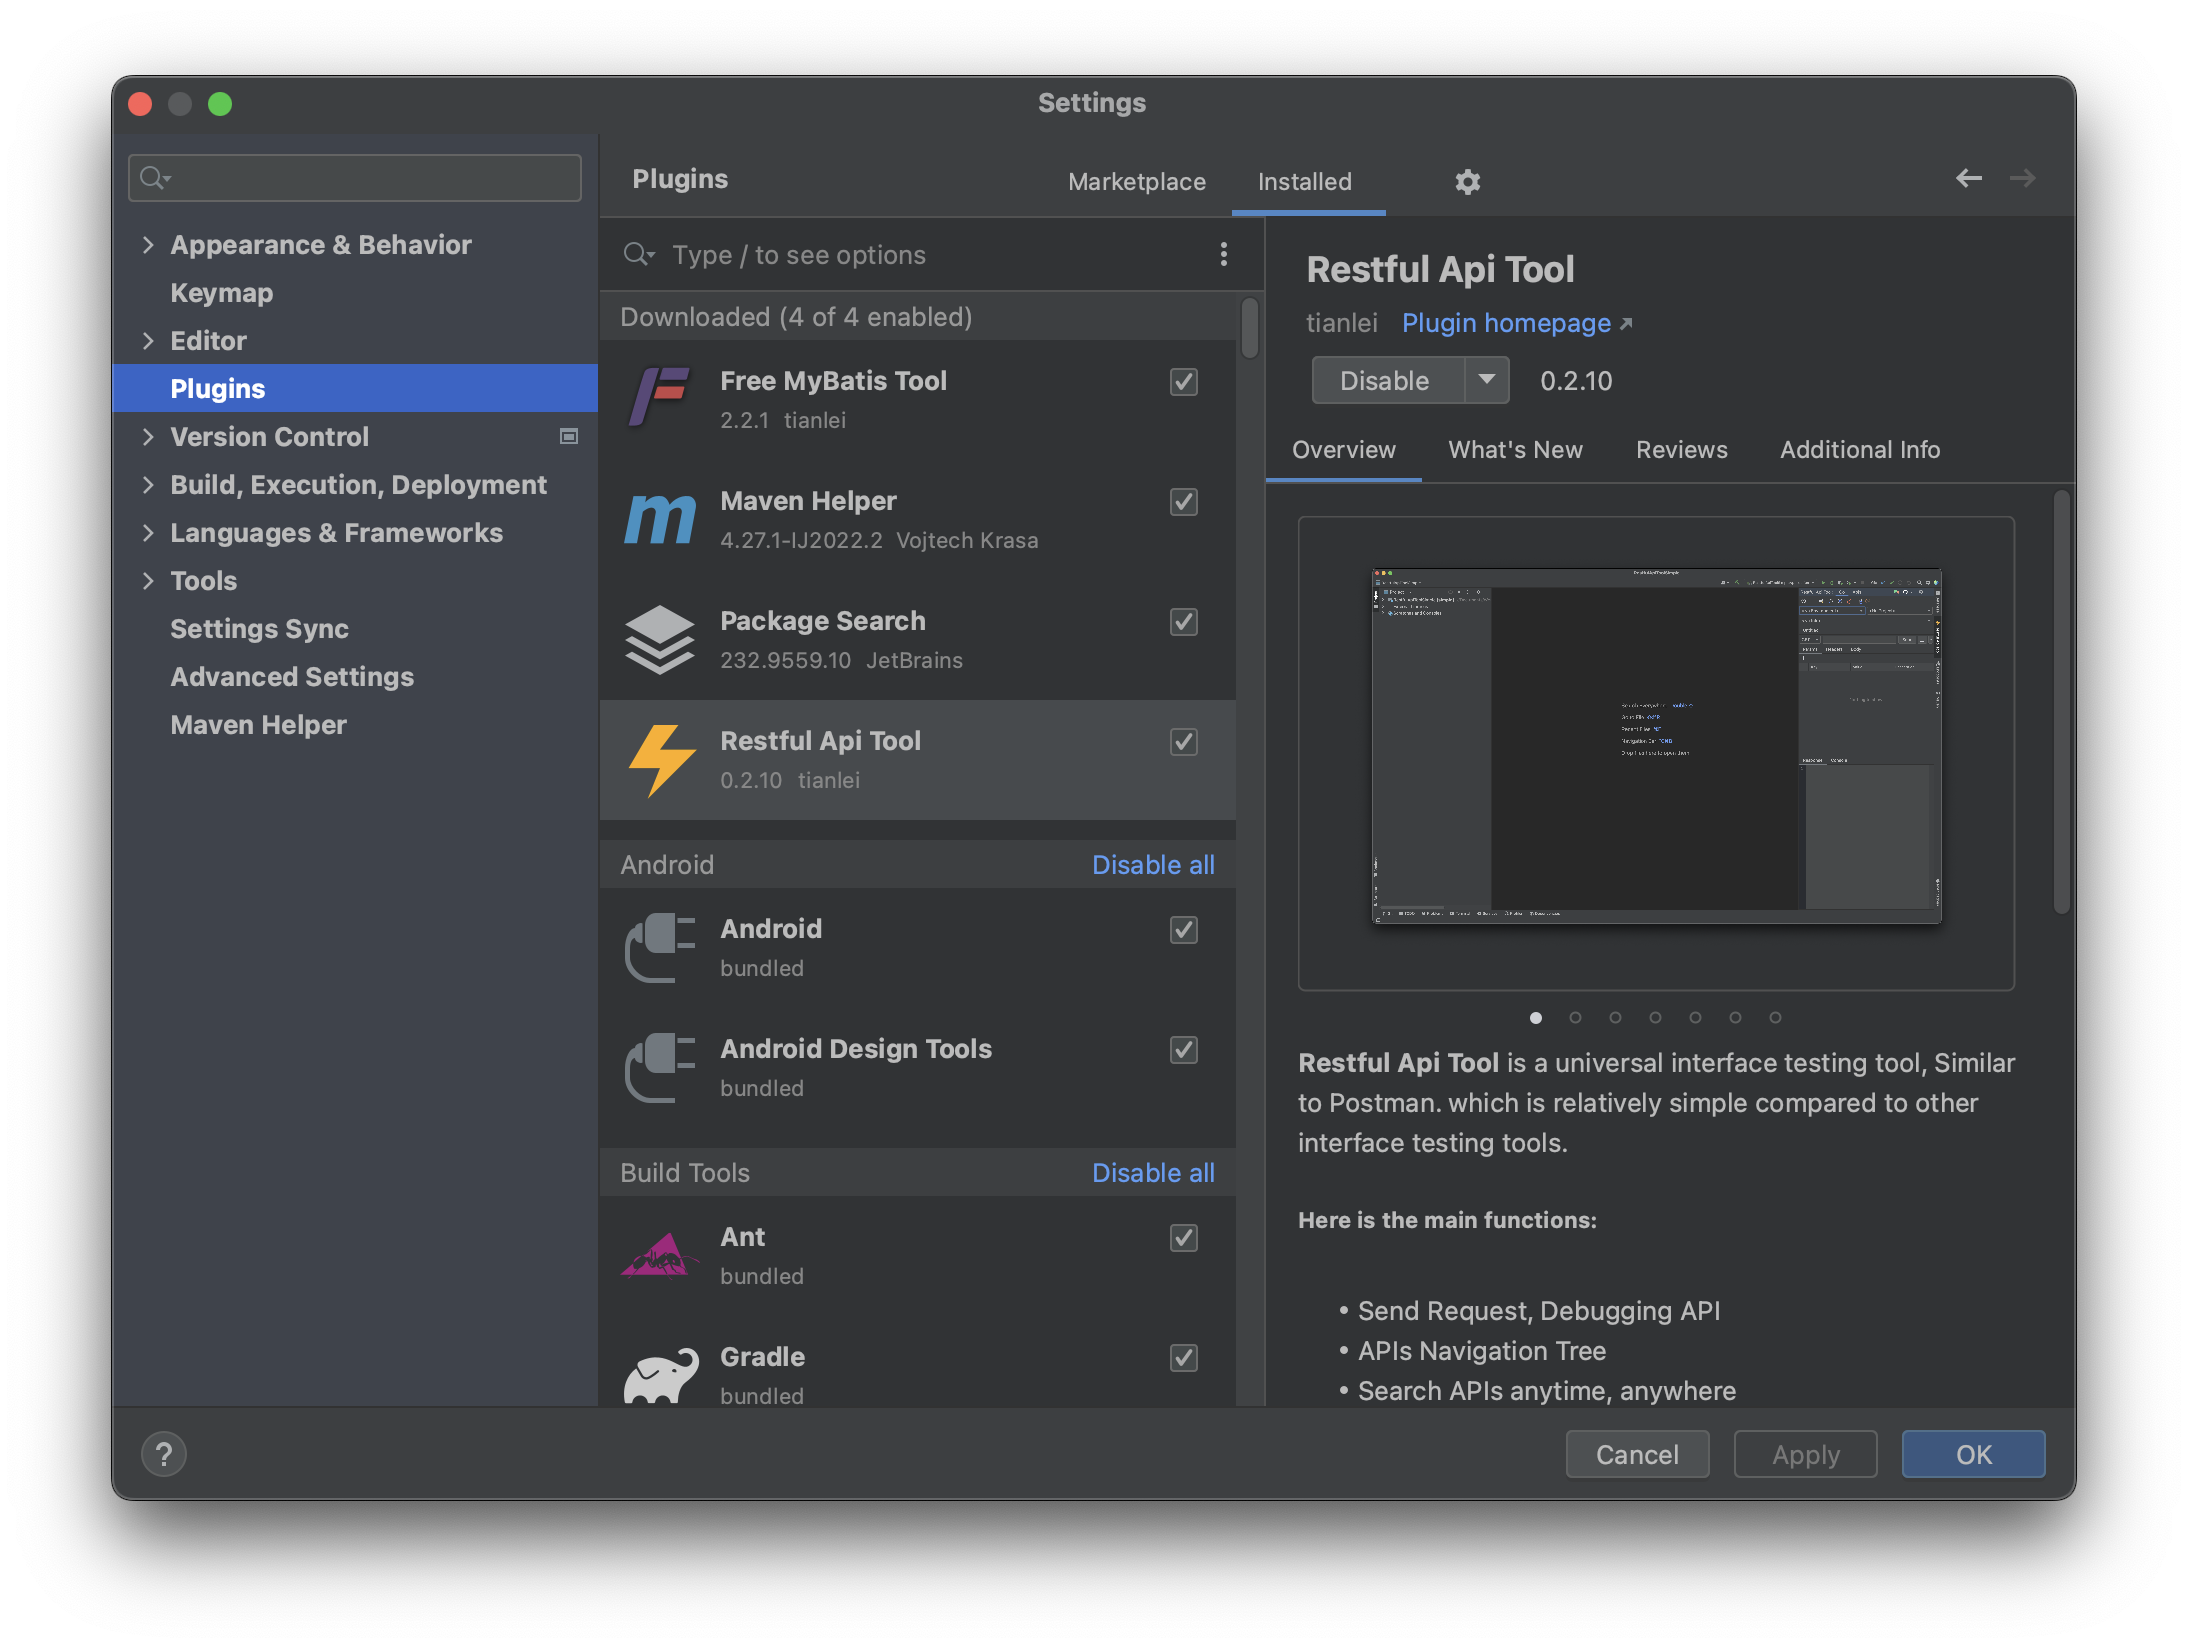This screenshot has width=2188, height=1648.
Task: Open the What's New tab
Action: click(x=1514, y=449)
